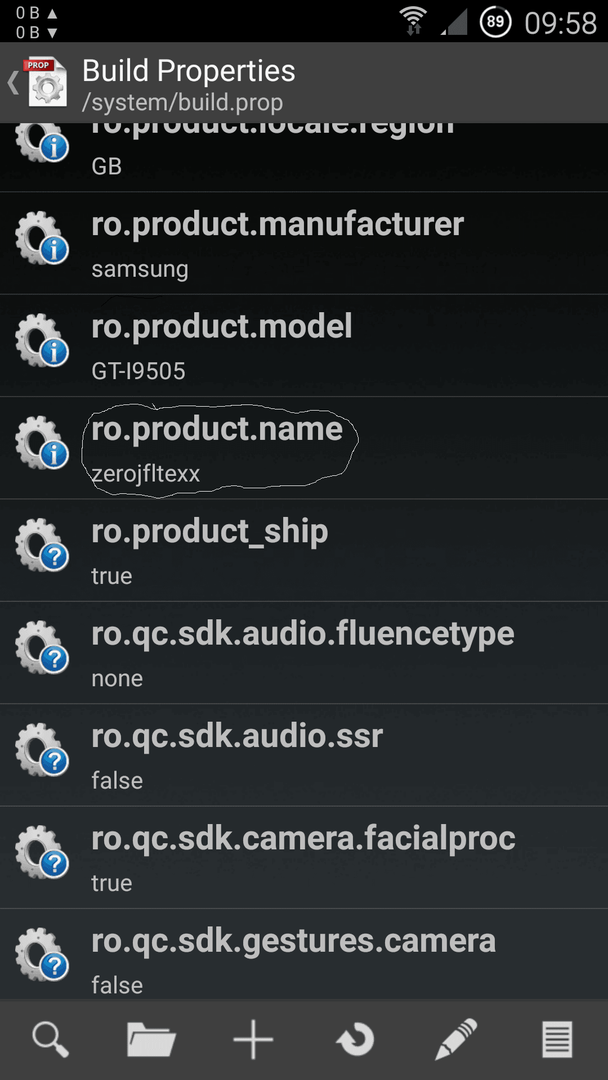Select ro.qc.sdk.gestures.camera property

[x=304, y=954]
